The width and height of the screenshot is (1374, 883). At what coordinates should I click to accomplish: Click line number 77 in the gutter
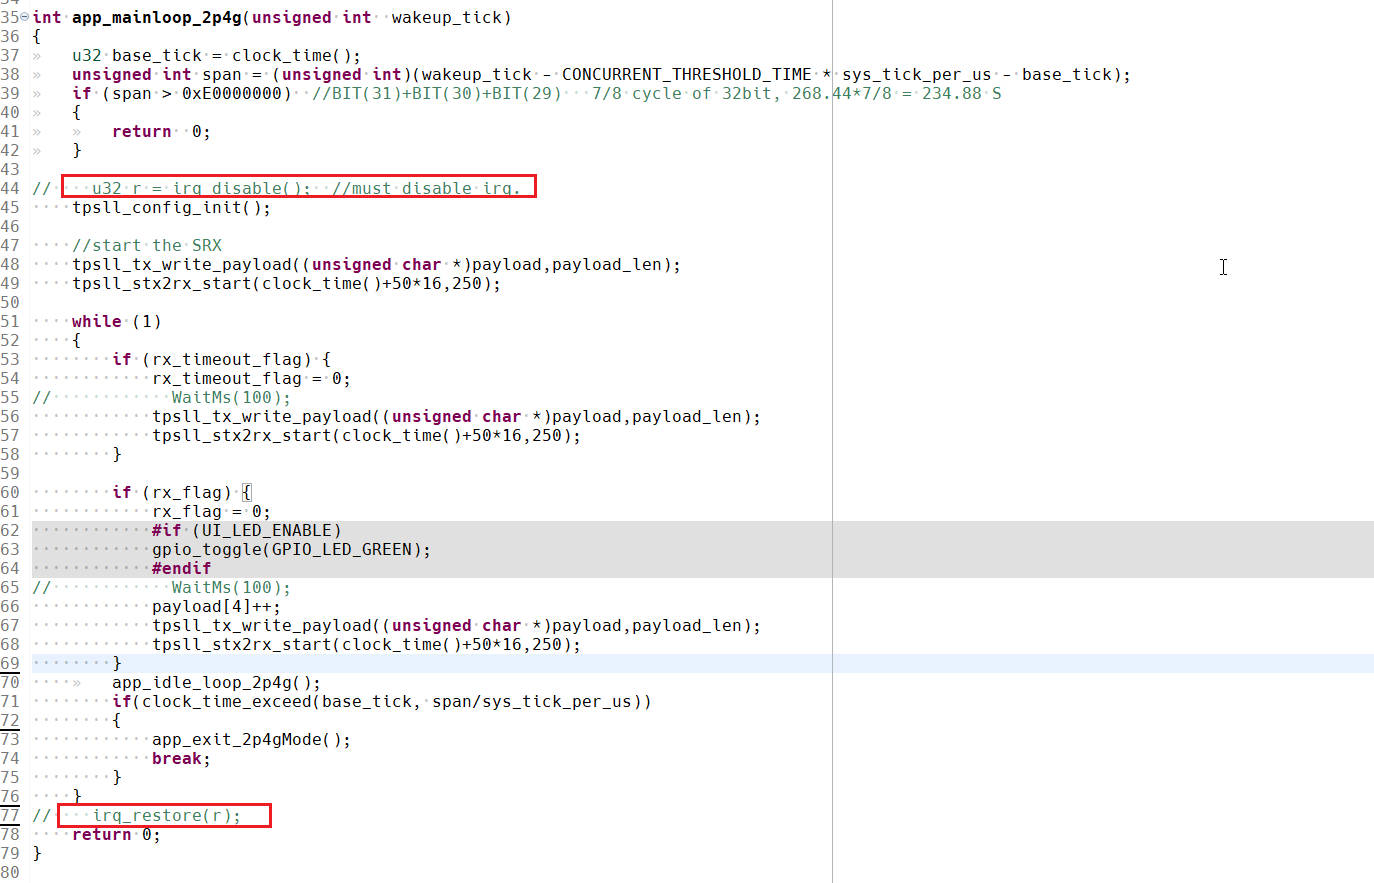(x=10, y=816)
